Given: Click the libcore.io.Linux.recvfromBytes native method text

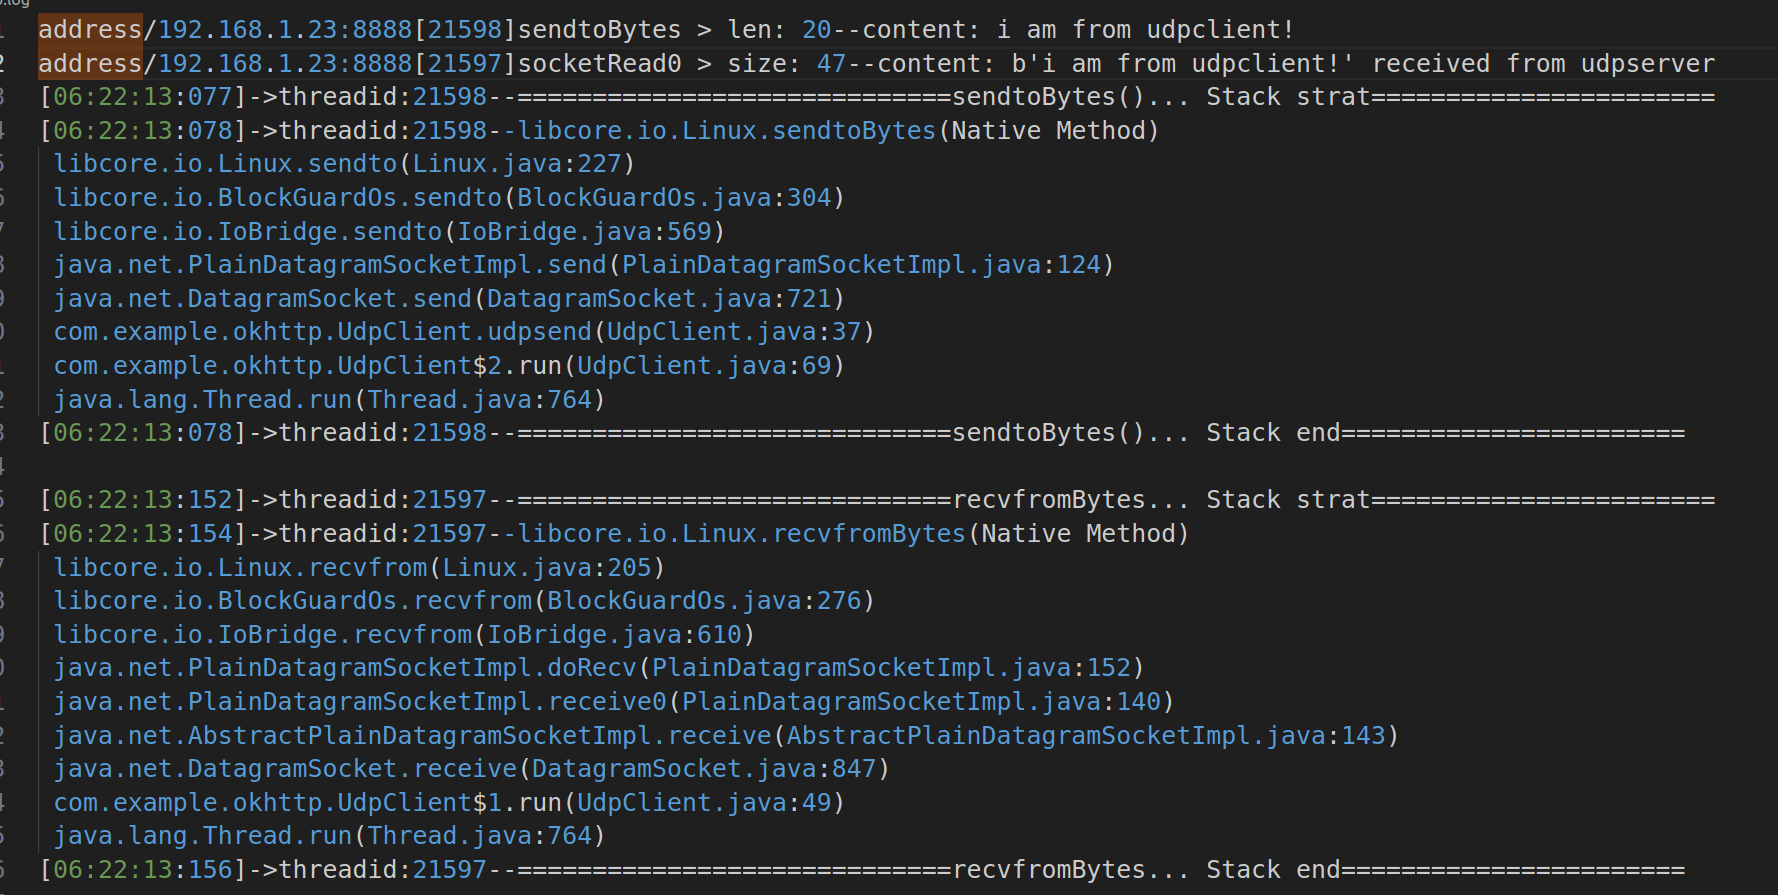Looking at the screenshot, I should click(x=853, y=534).
